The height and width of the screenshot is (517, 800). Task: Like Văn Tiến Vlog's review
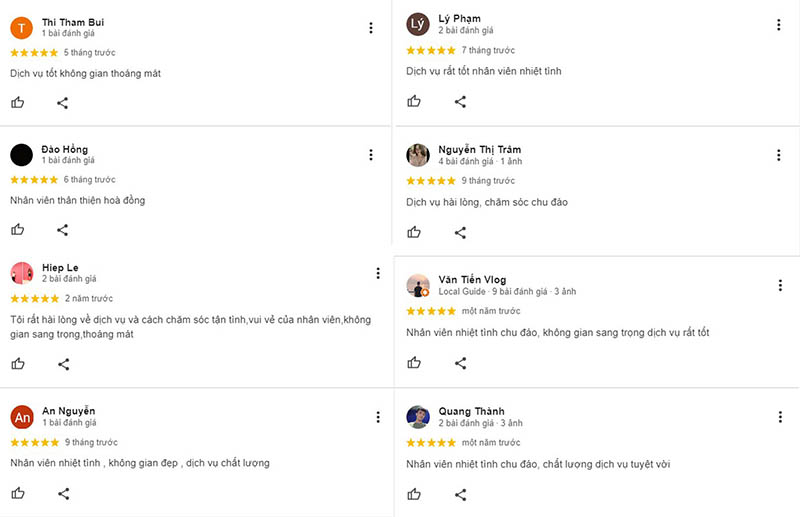pos(414,363)
